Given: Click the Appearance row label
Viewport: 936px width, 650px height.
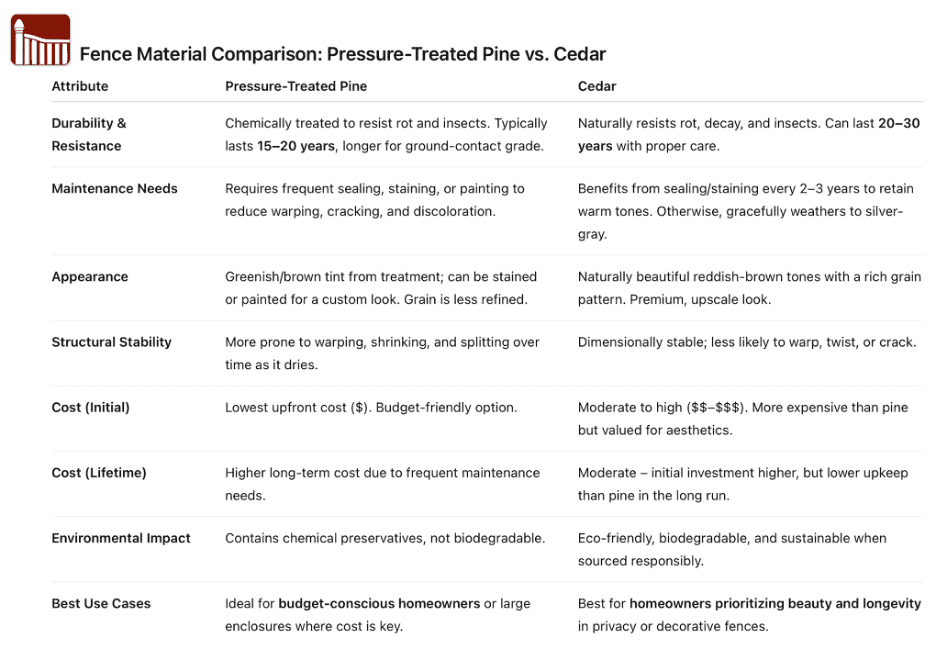Looking at the screenshot, I should coord(90,276).
